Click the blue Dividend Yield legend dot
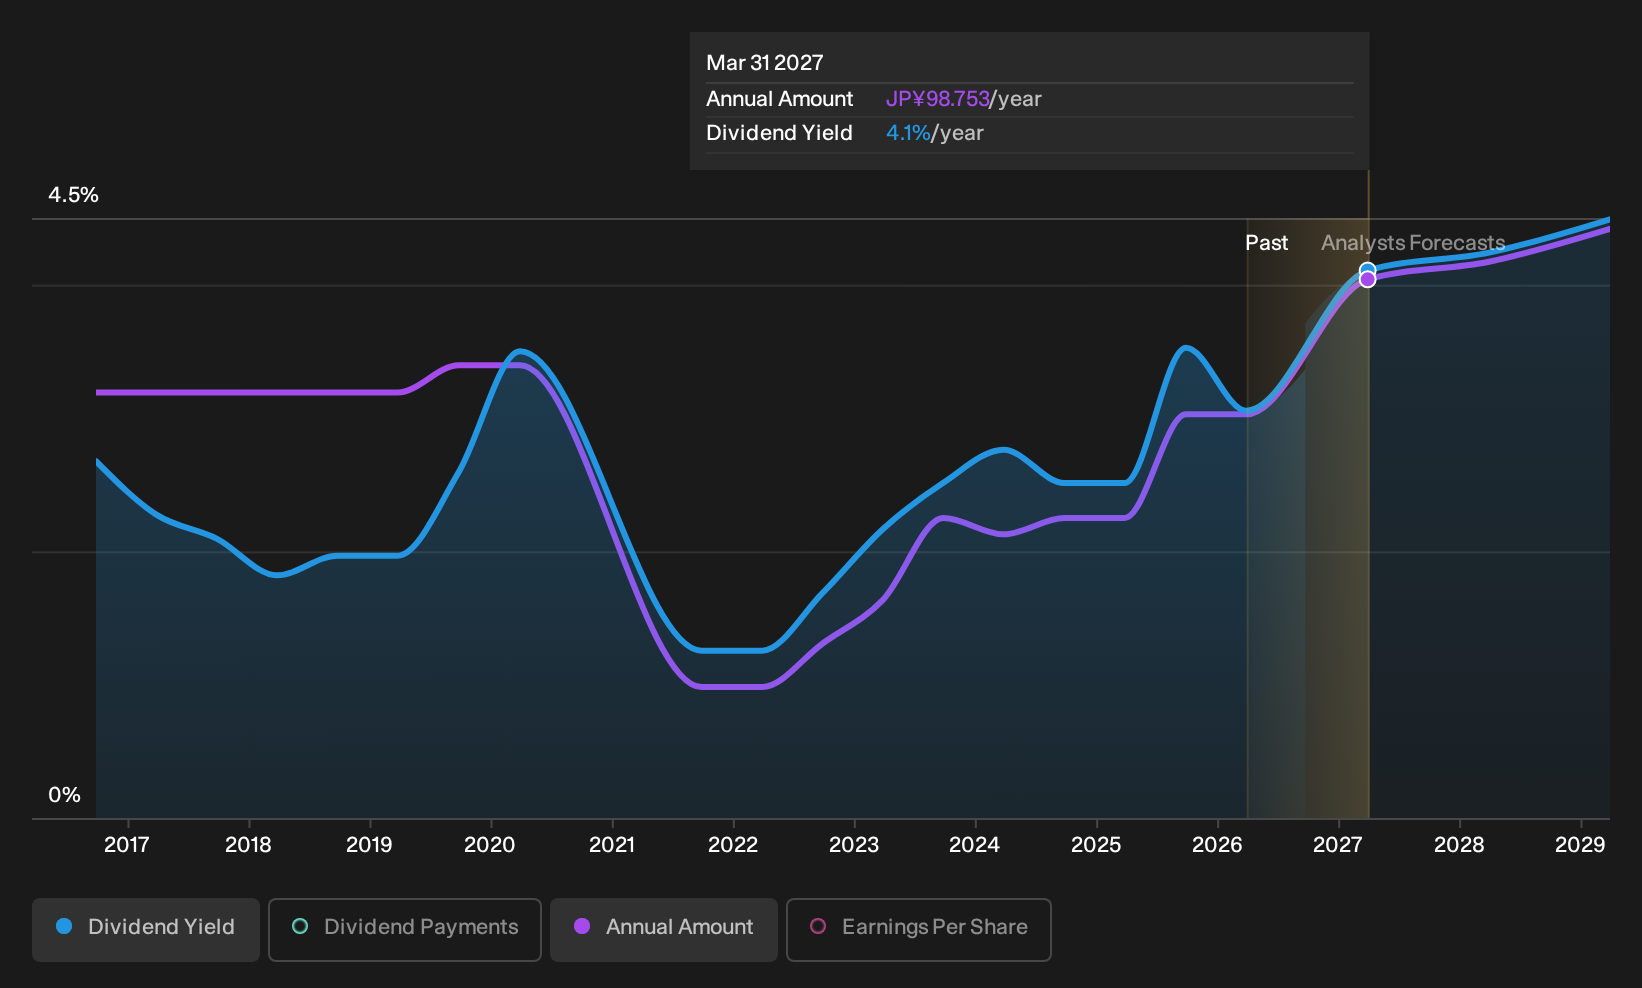This screenshot has width=1642, height=988. (x=64, y=927)
